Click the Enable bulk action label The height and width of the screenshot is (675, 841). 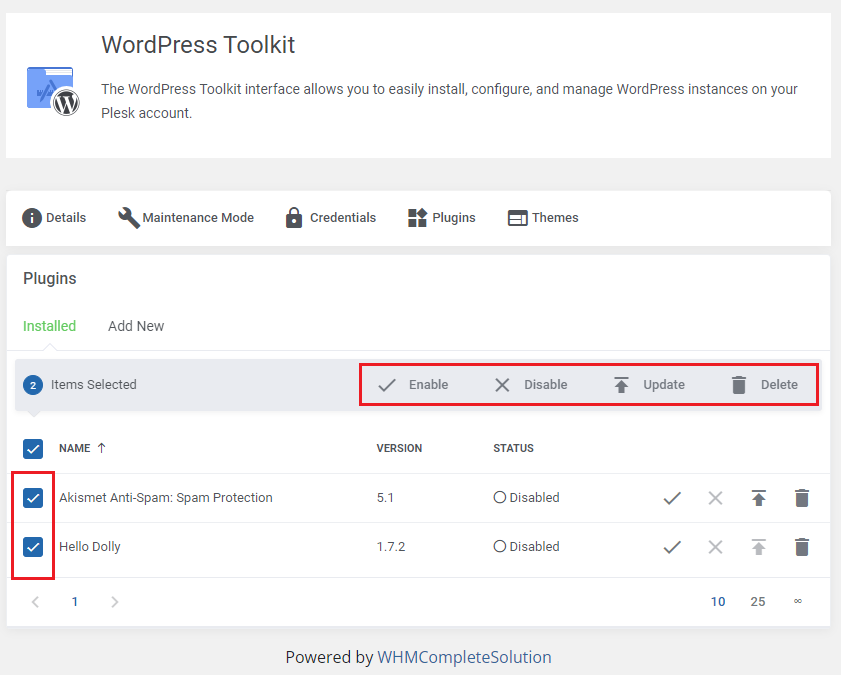point(429,385)
